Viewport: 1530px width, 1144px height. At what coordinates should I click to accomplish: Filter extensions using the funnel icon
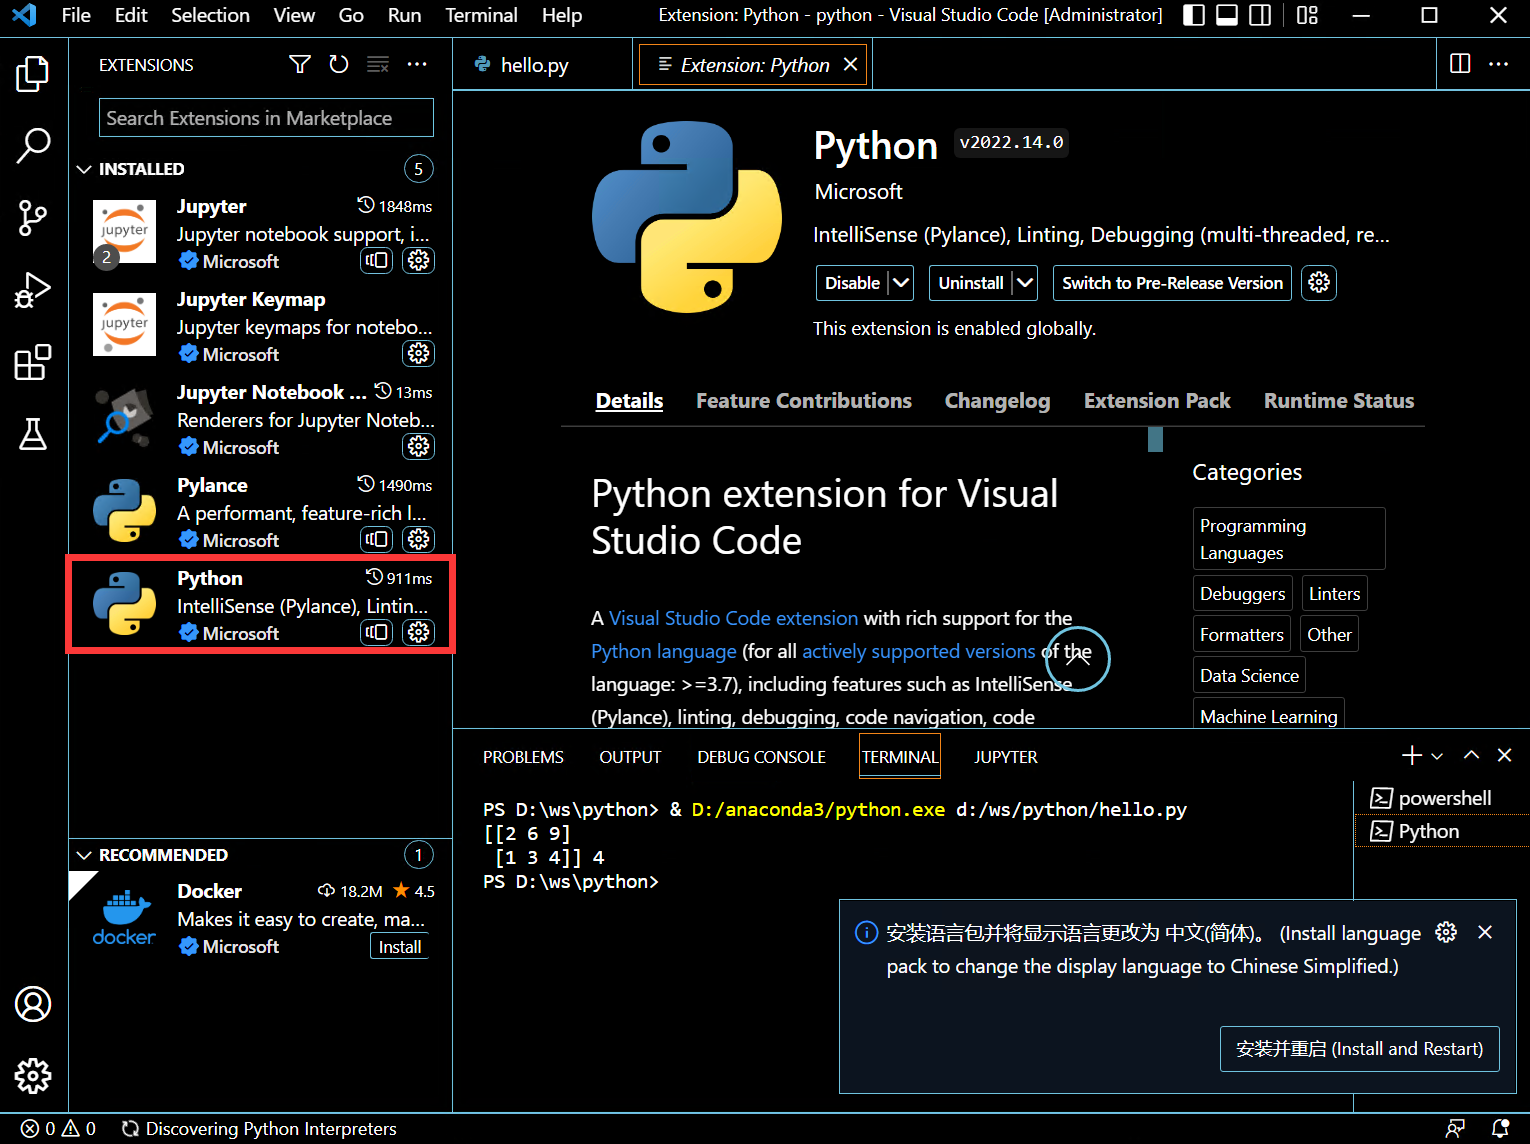coord(299,65)
